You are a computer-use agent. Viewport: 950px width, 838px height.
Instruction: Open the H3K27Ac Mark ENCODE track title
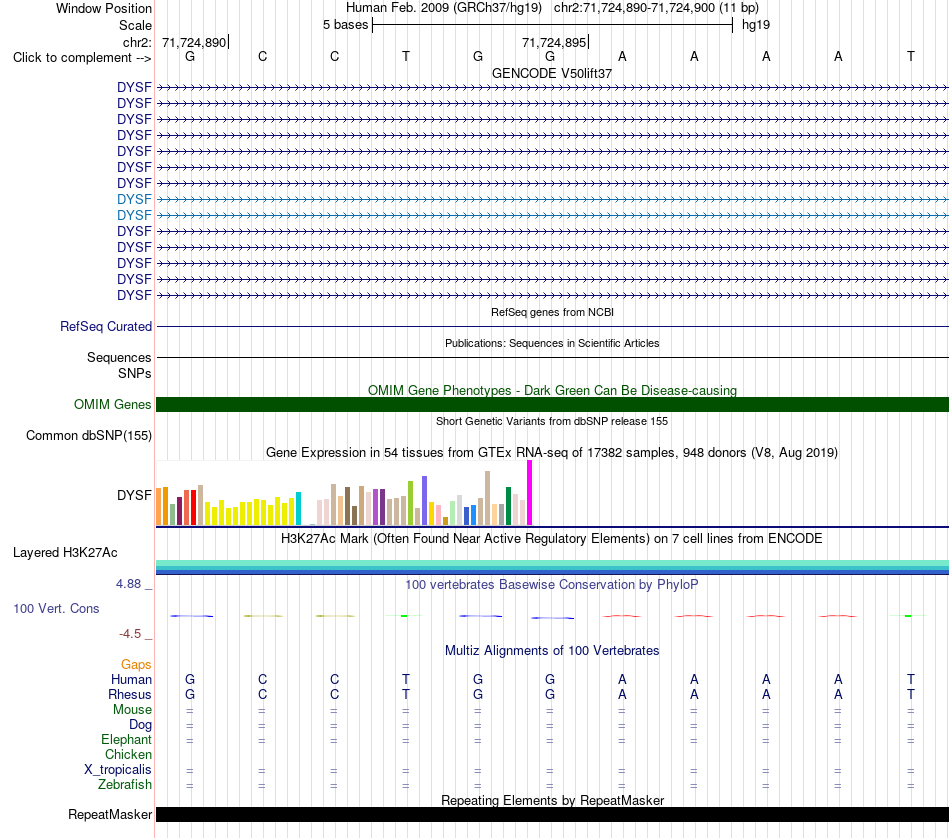click(x=552, y=539)
